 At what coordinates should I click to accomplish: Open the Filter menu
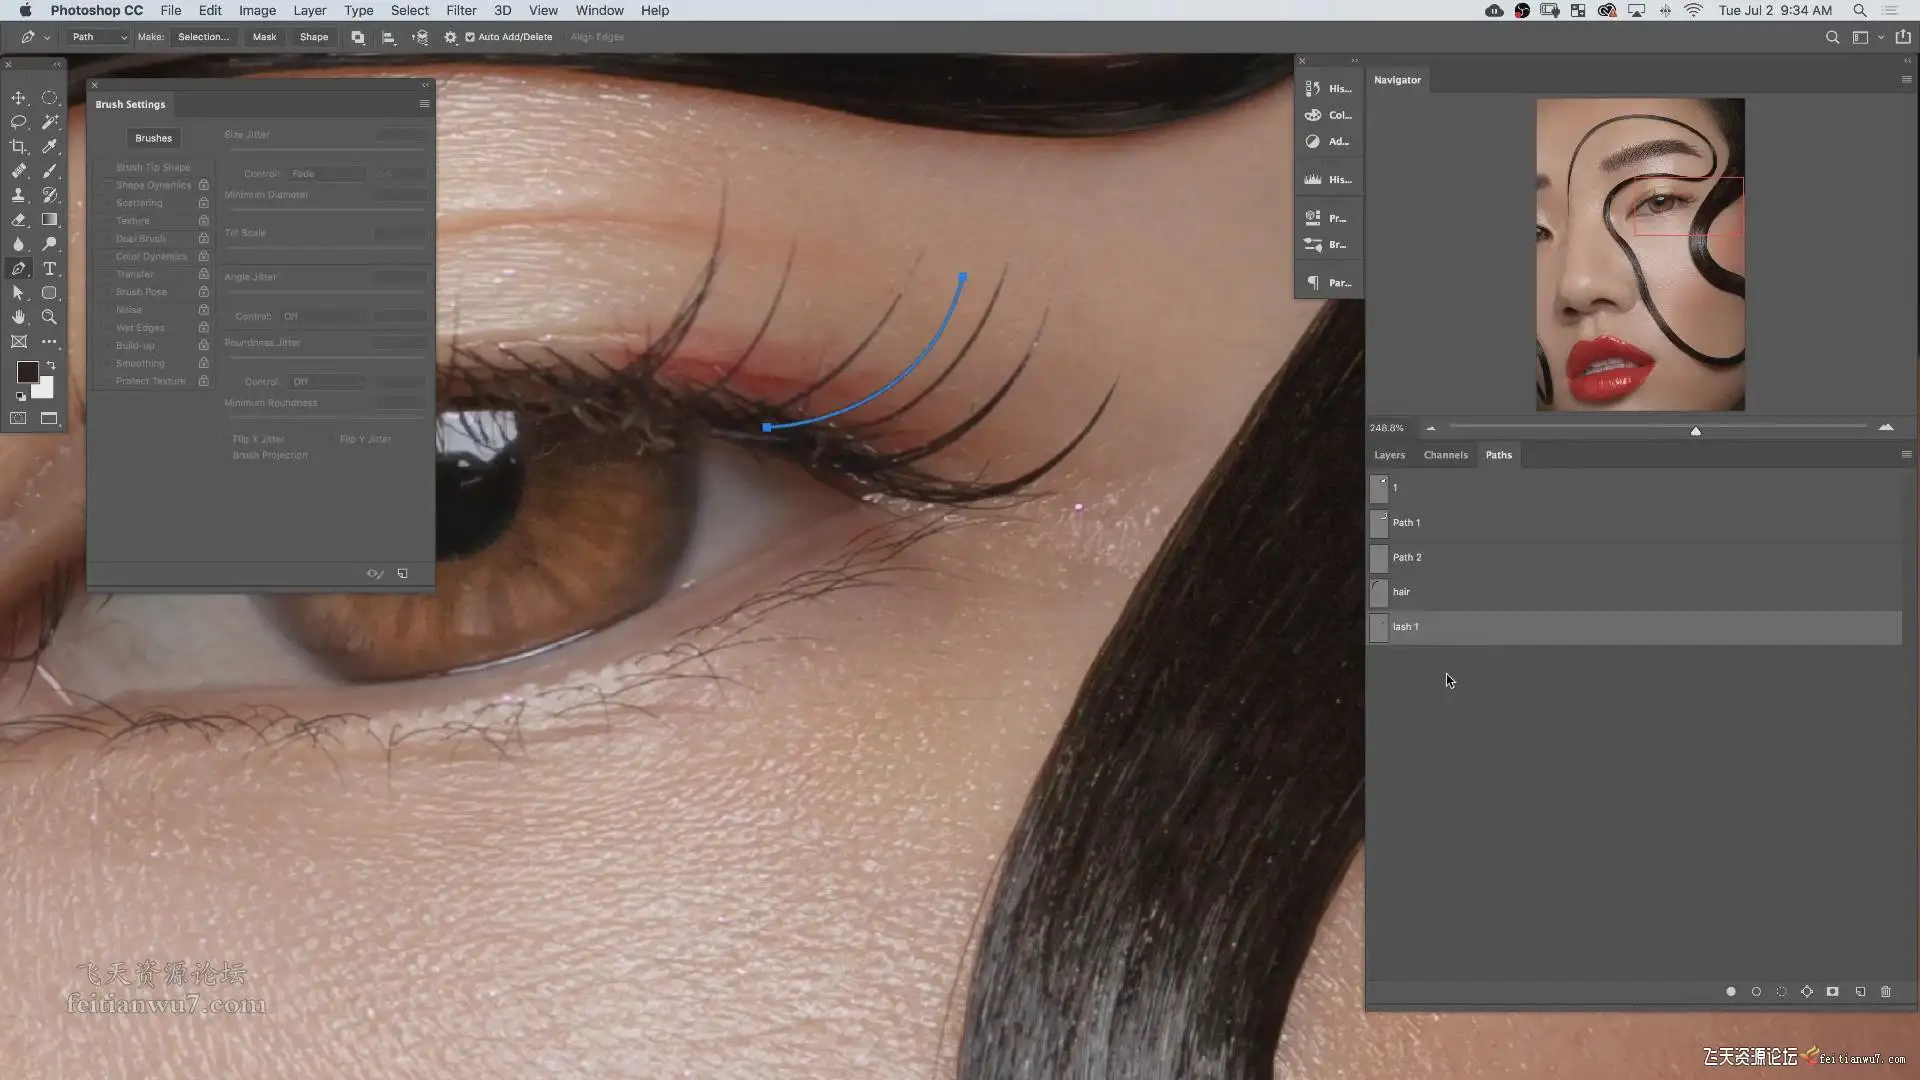461,10
